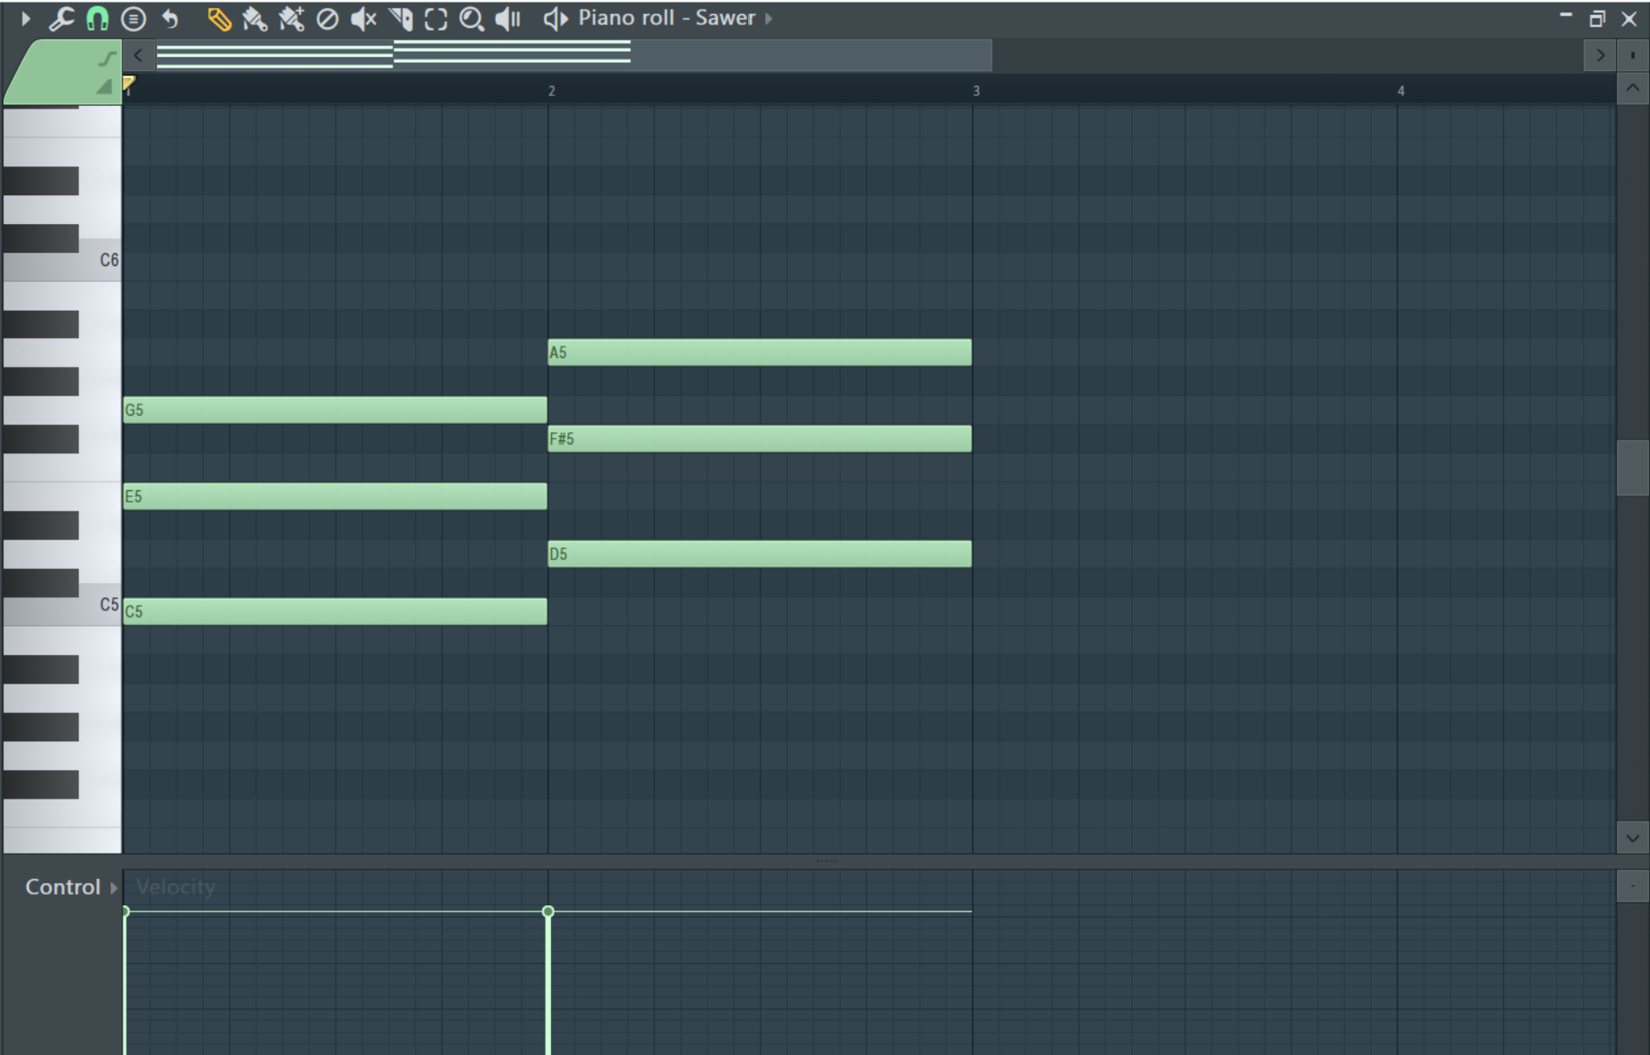The width and height of the screenshot is (1650, 1055).
Task: Select the Slice tool
Action: [400, 18]
